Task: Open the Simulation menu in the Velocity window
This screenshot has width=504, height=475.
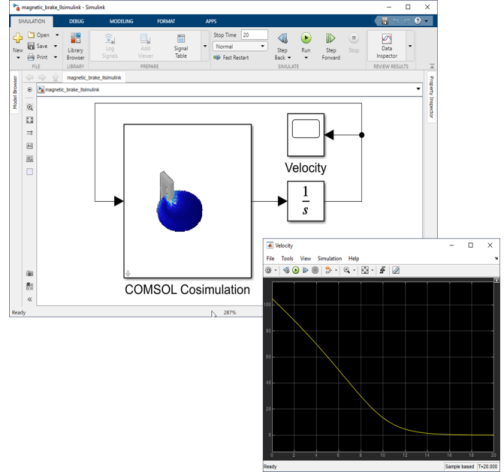Action: pos(330,258)
